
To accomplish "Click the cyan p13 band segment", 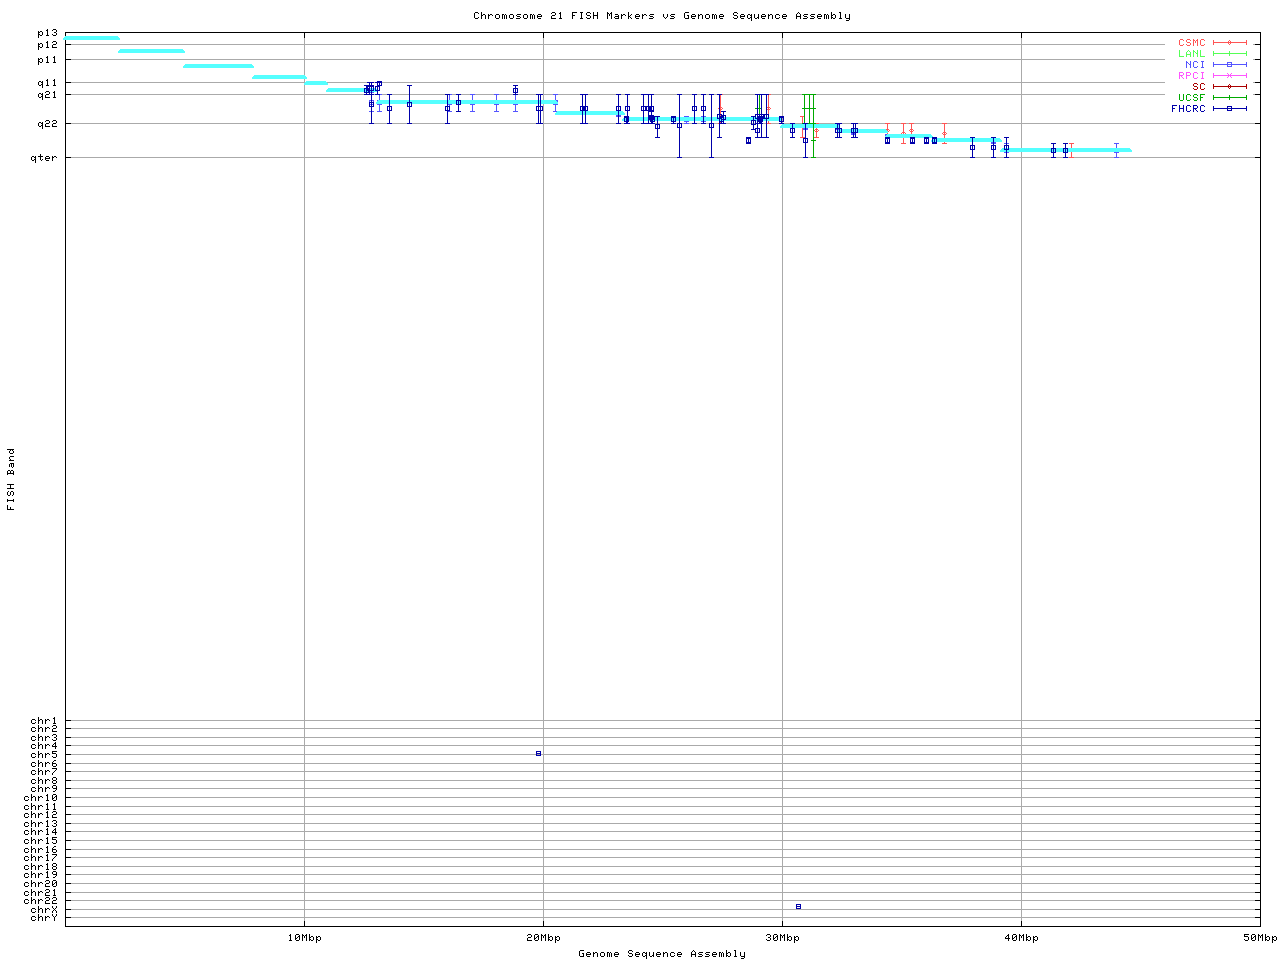I will click(x=92, y=38).
